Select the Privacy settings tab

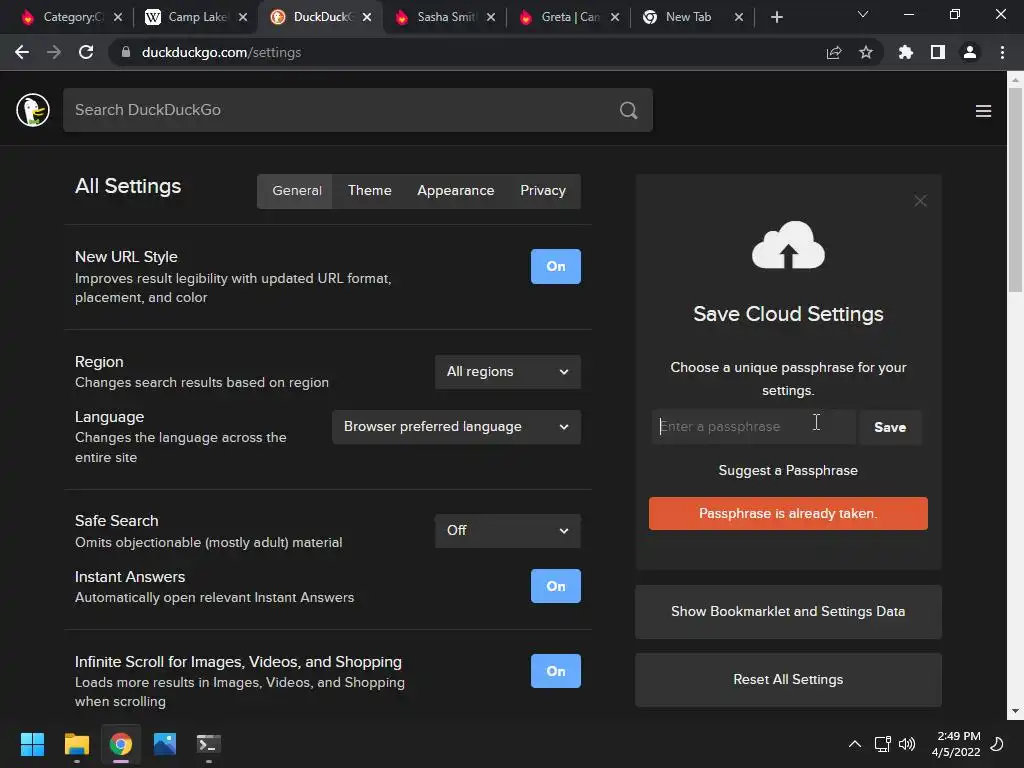point(543,191)
